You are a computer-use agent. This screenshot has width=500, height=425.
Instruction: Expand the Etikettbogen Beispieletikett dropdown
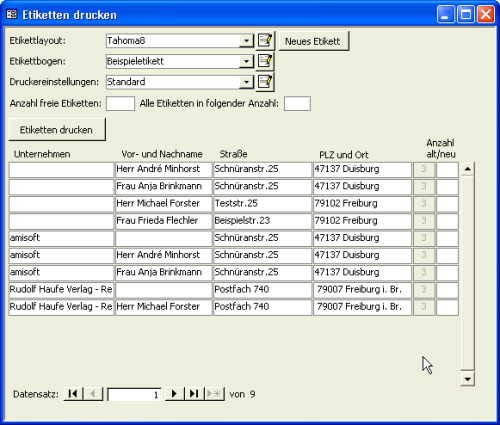(x=246, y=62)
